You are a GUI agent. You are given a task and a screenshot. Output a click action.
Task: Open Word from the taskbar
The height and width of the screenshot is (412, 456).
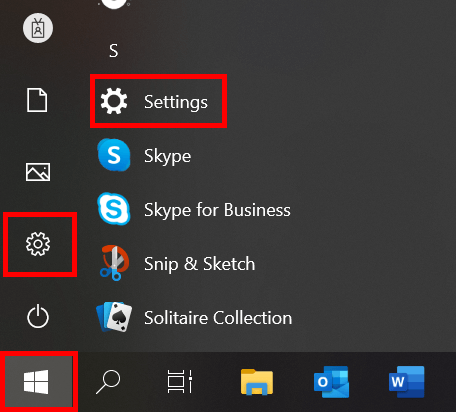coord(407,382)
